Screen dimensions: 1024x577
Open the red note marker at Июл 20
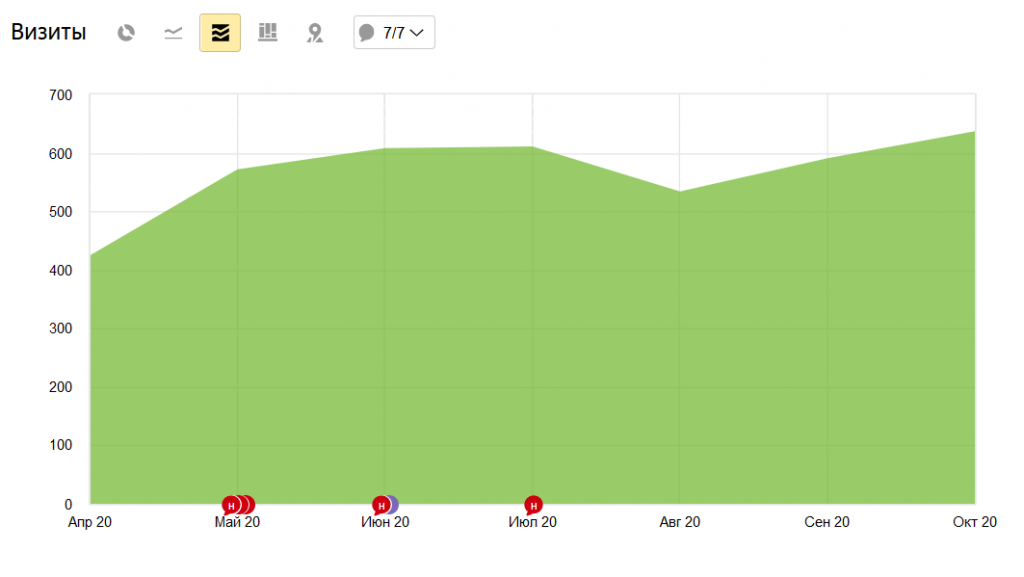pyautogui.click(x=533, y=505)
